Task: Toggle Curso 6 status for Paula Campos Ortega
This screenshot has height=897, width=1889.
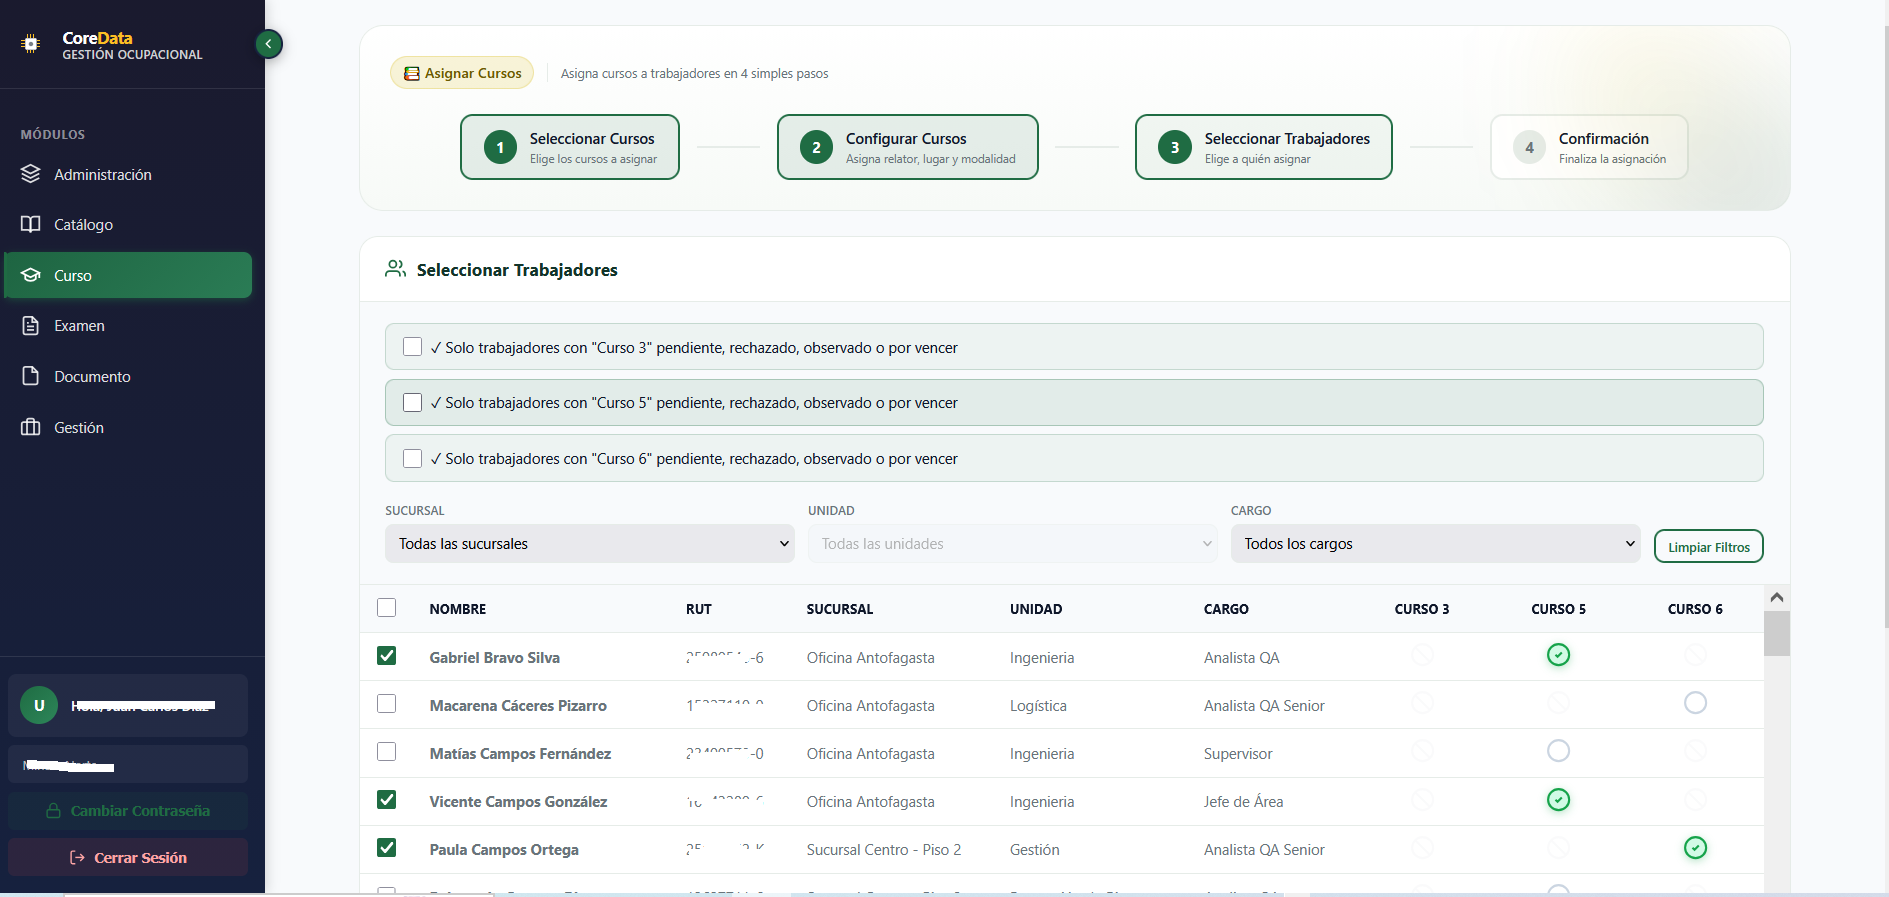Action: tap(1695, 848)
